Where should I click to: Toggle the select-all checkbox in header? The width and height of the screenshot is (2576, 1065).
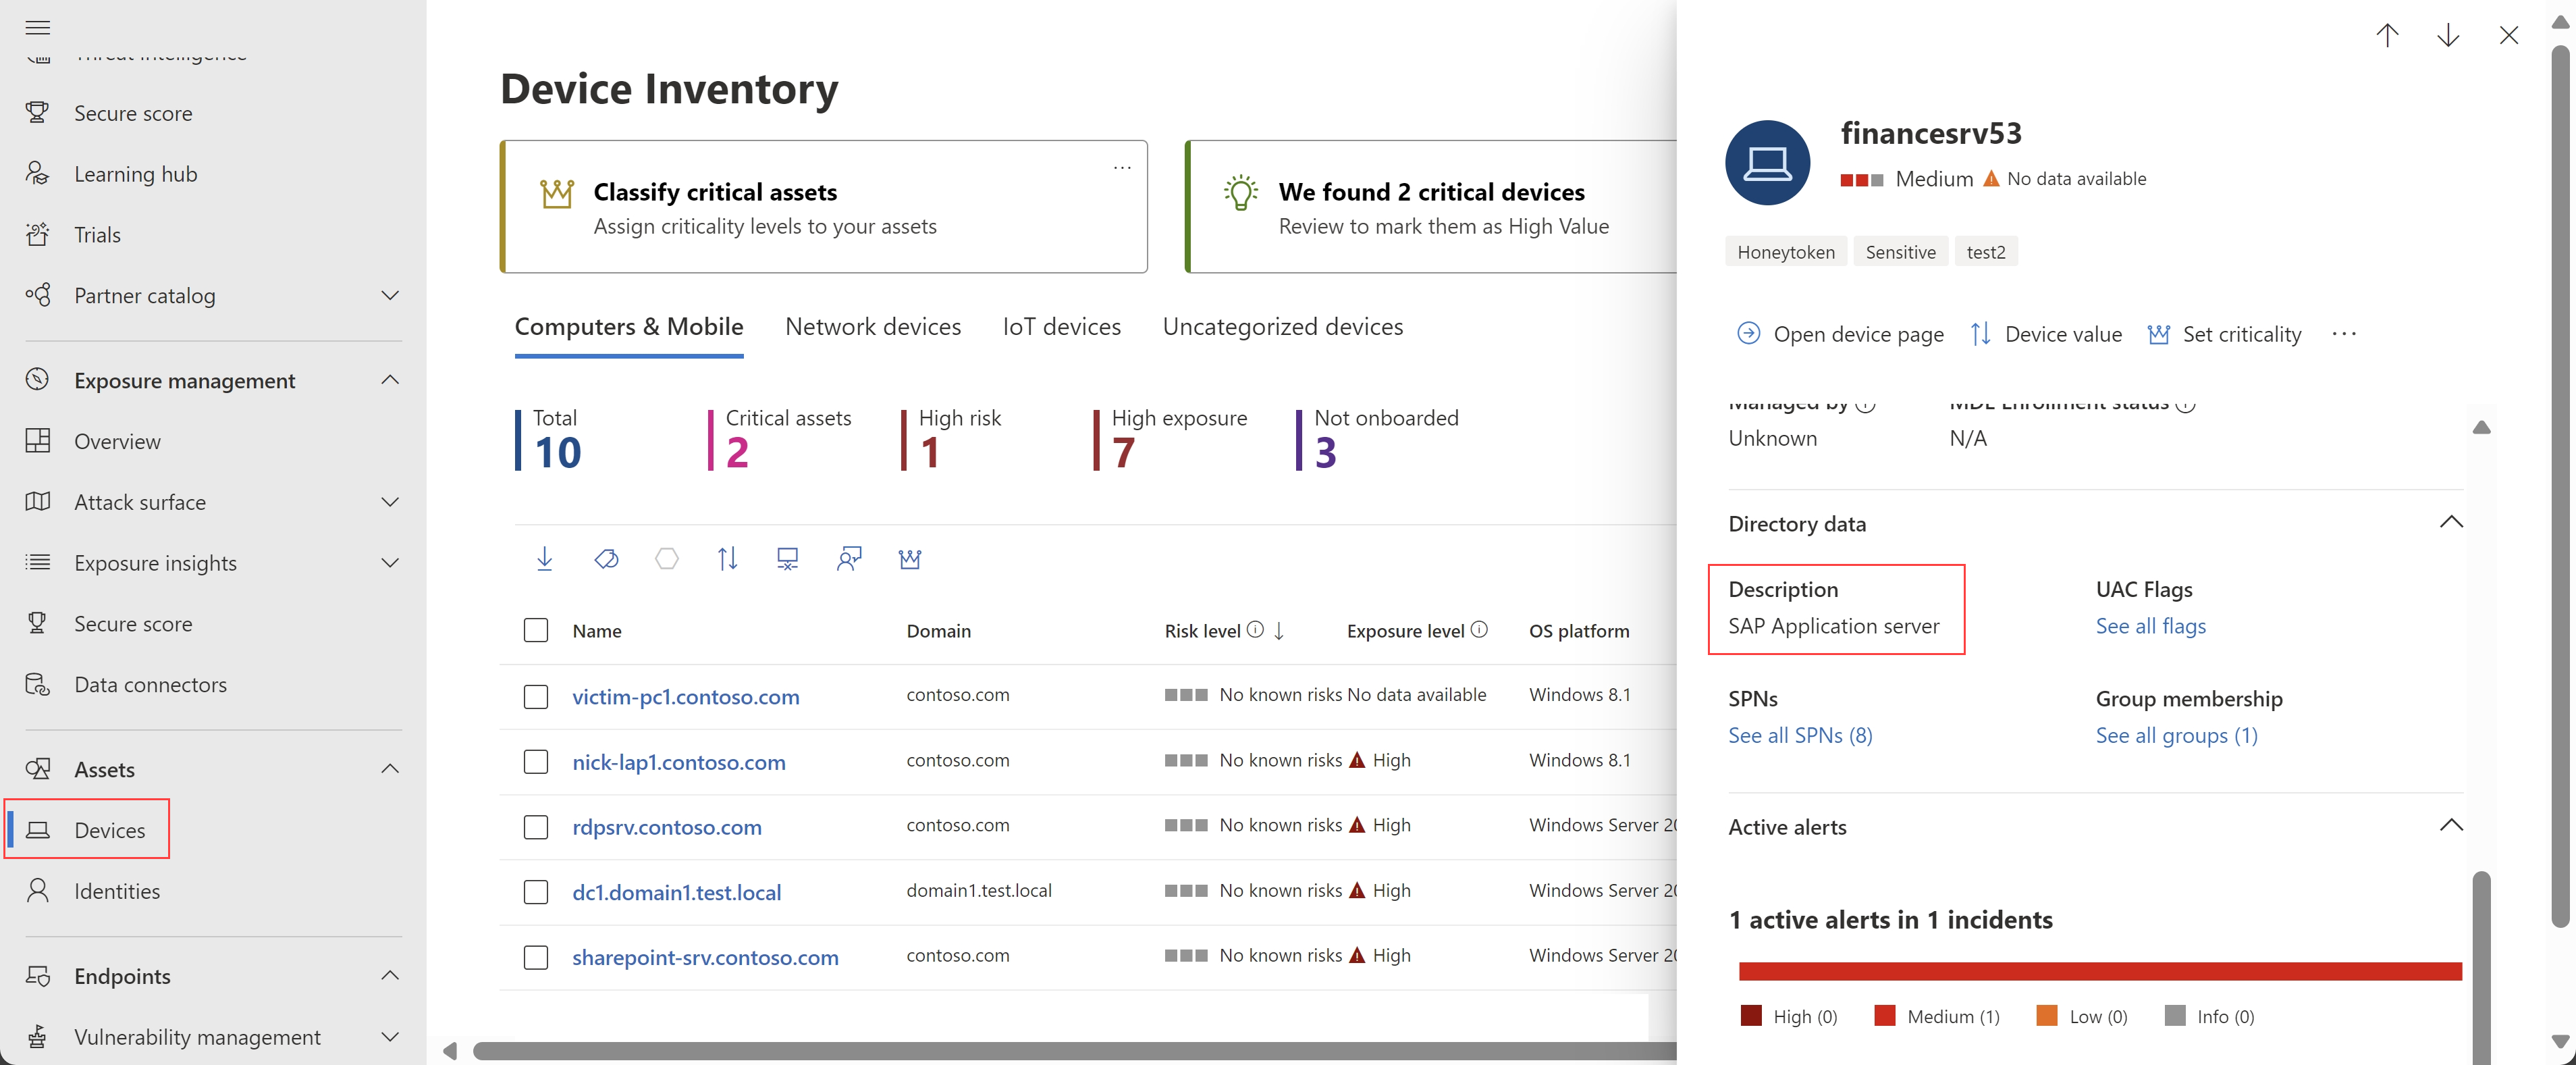[536, 630]
